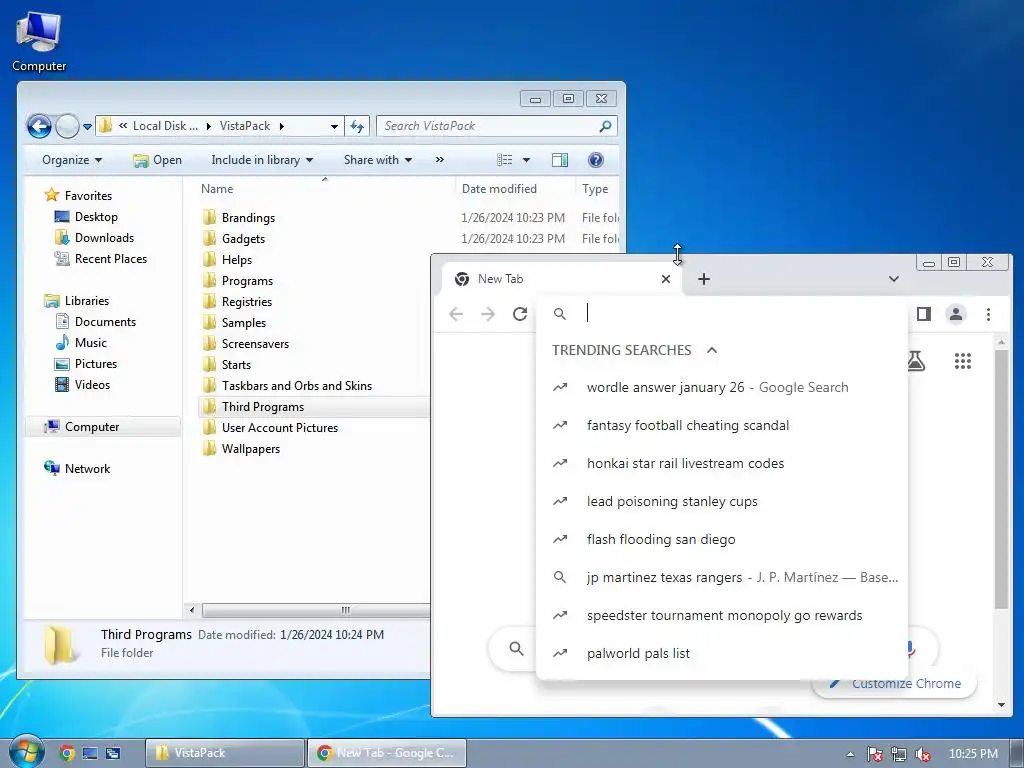Open Search Labs flask icon
Screen dimensions: 1024x768
(x=916, y=360)
